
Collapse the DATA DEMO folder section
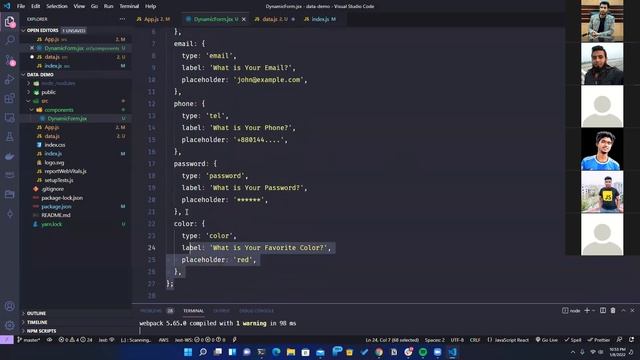coord(23,75)
